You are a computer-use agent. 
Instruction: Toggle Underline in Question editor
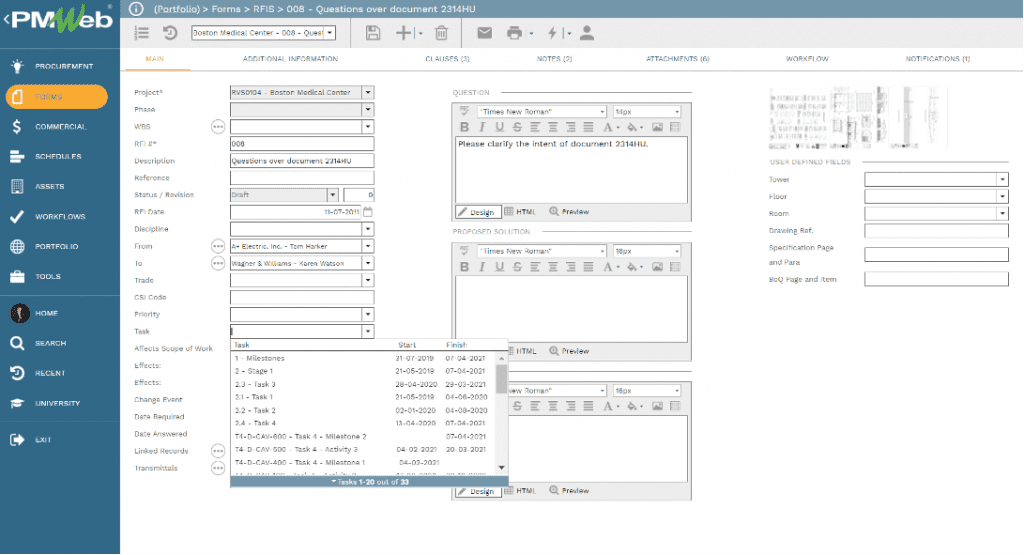[500, 127]
